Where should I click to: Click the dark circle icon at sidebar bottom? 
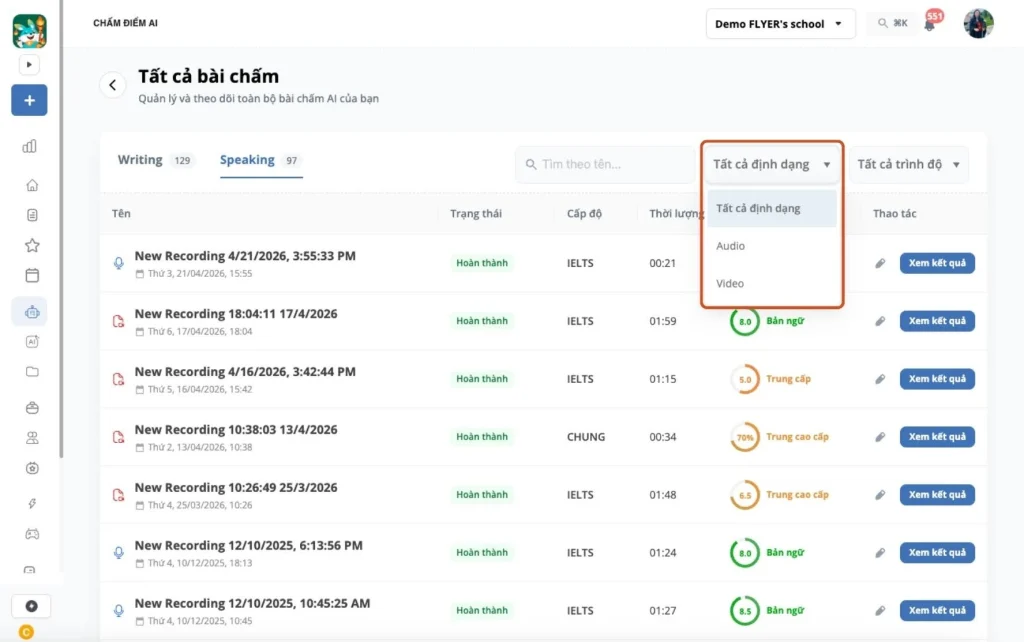click(x=31, y=606)
